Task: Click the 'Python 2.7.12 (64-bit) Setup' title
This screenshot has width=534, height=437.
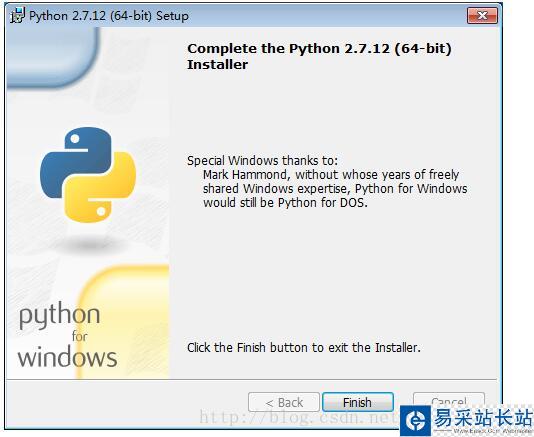Action: [x=109, y=16]
